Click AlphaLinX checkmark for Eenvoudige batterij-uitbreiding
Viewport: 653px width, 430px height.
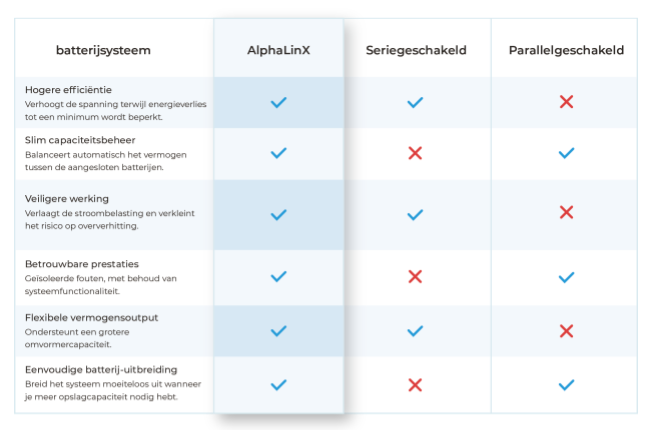pyautogui.click(x=279, y=384)
